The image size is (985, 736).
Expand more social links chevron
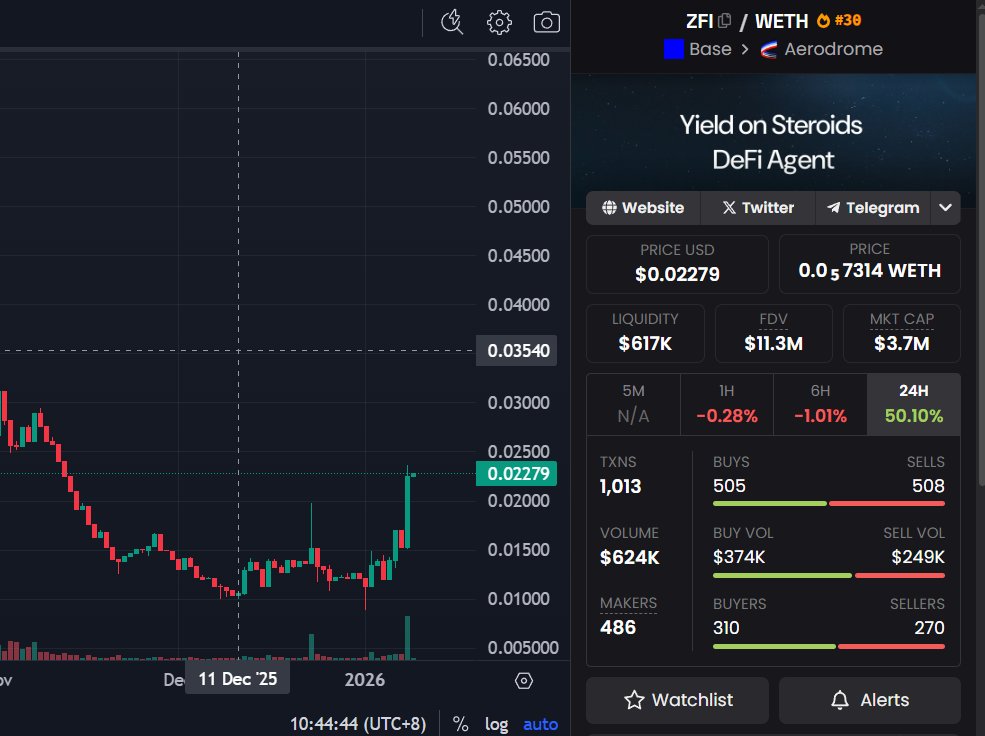[x=945, y=208]
